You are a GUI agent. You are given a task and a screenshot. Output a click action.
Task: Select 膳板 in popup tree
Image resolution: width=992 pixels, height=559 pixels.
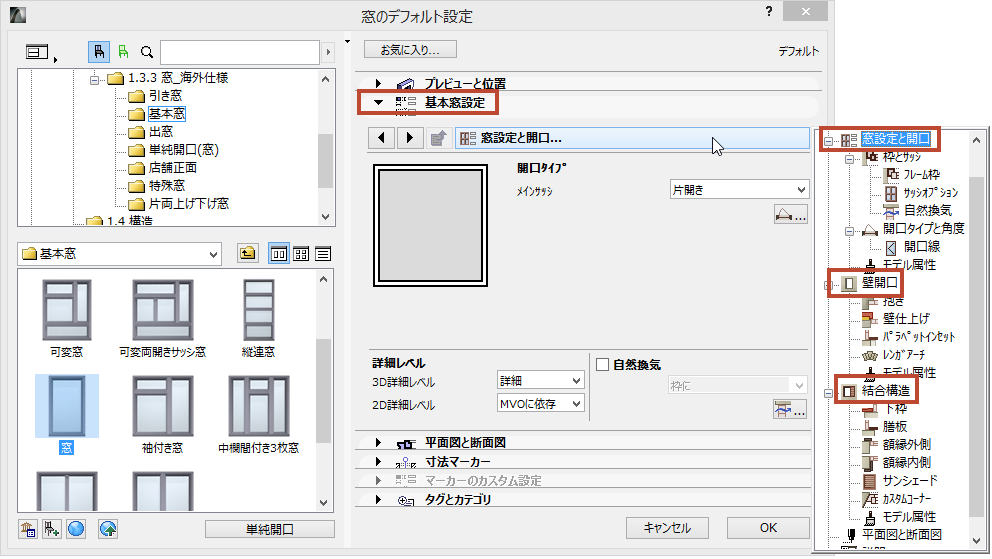tap(895, 427)
